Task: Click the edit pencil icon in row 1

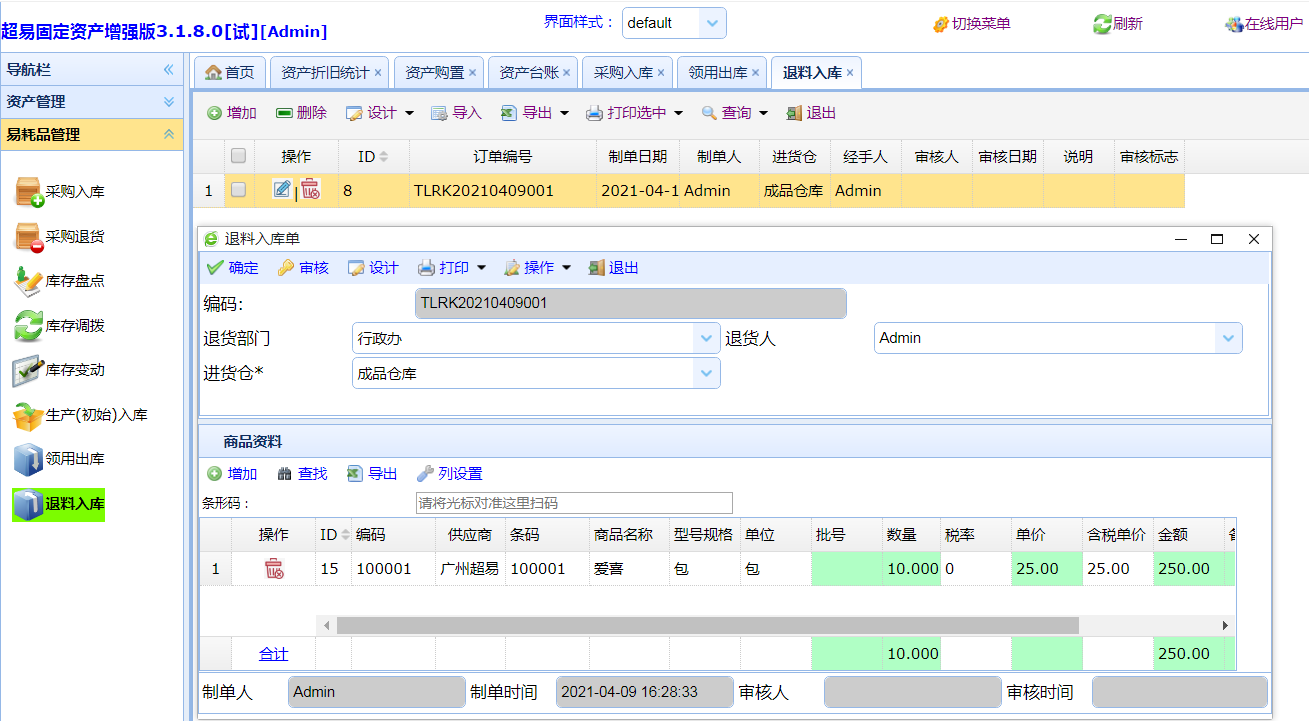Action: point(281,189)
